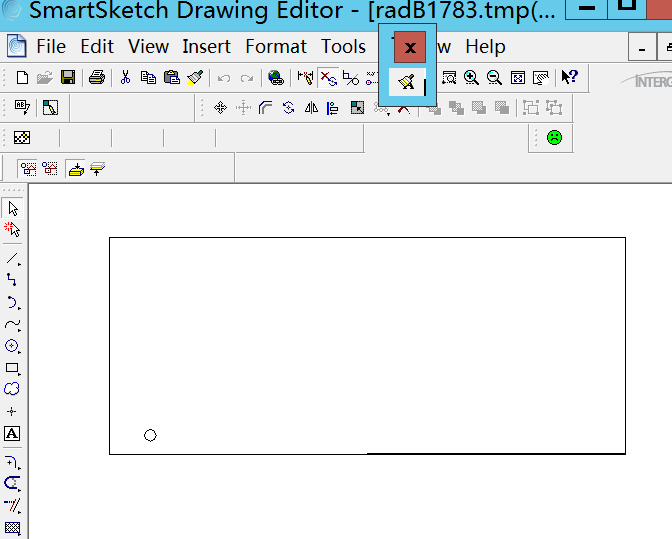This screenshot has width=672, height=539.
Task: Click the Group icon with dashed frame
Action: coord(531,108)
